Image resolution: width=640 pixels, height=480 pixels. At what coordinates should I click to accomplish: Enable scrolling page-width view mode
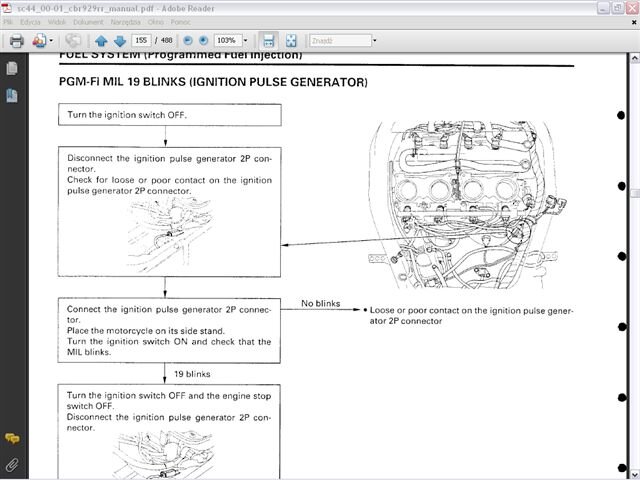click(268, 41)
